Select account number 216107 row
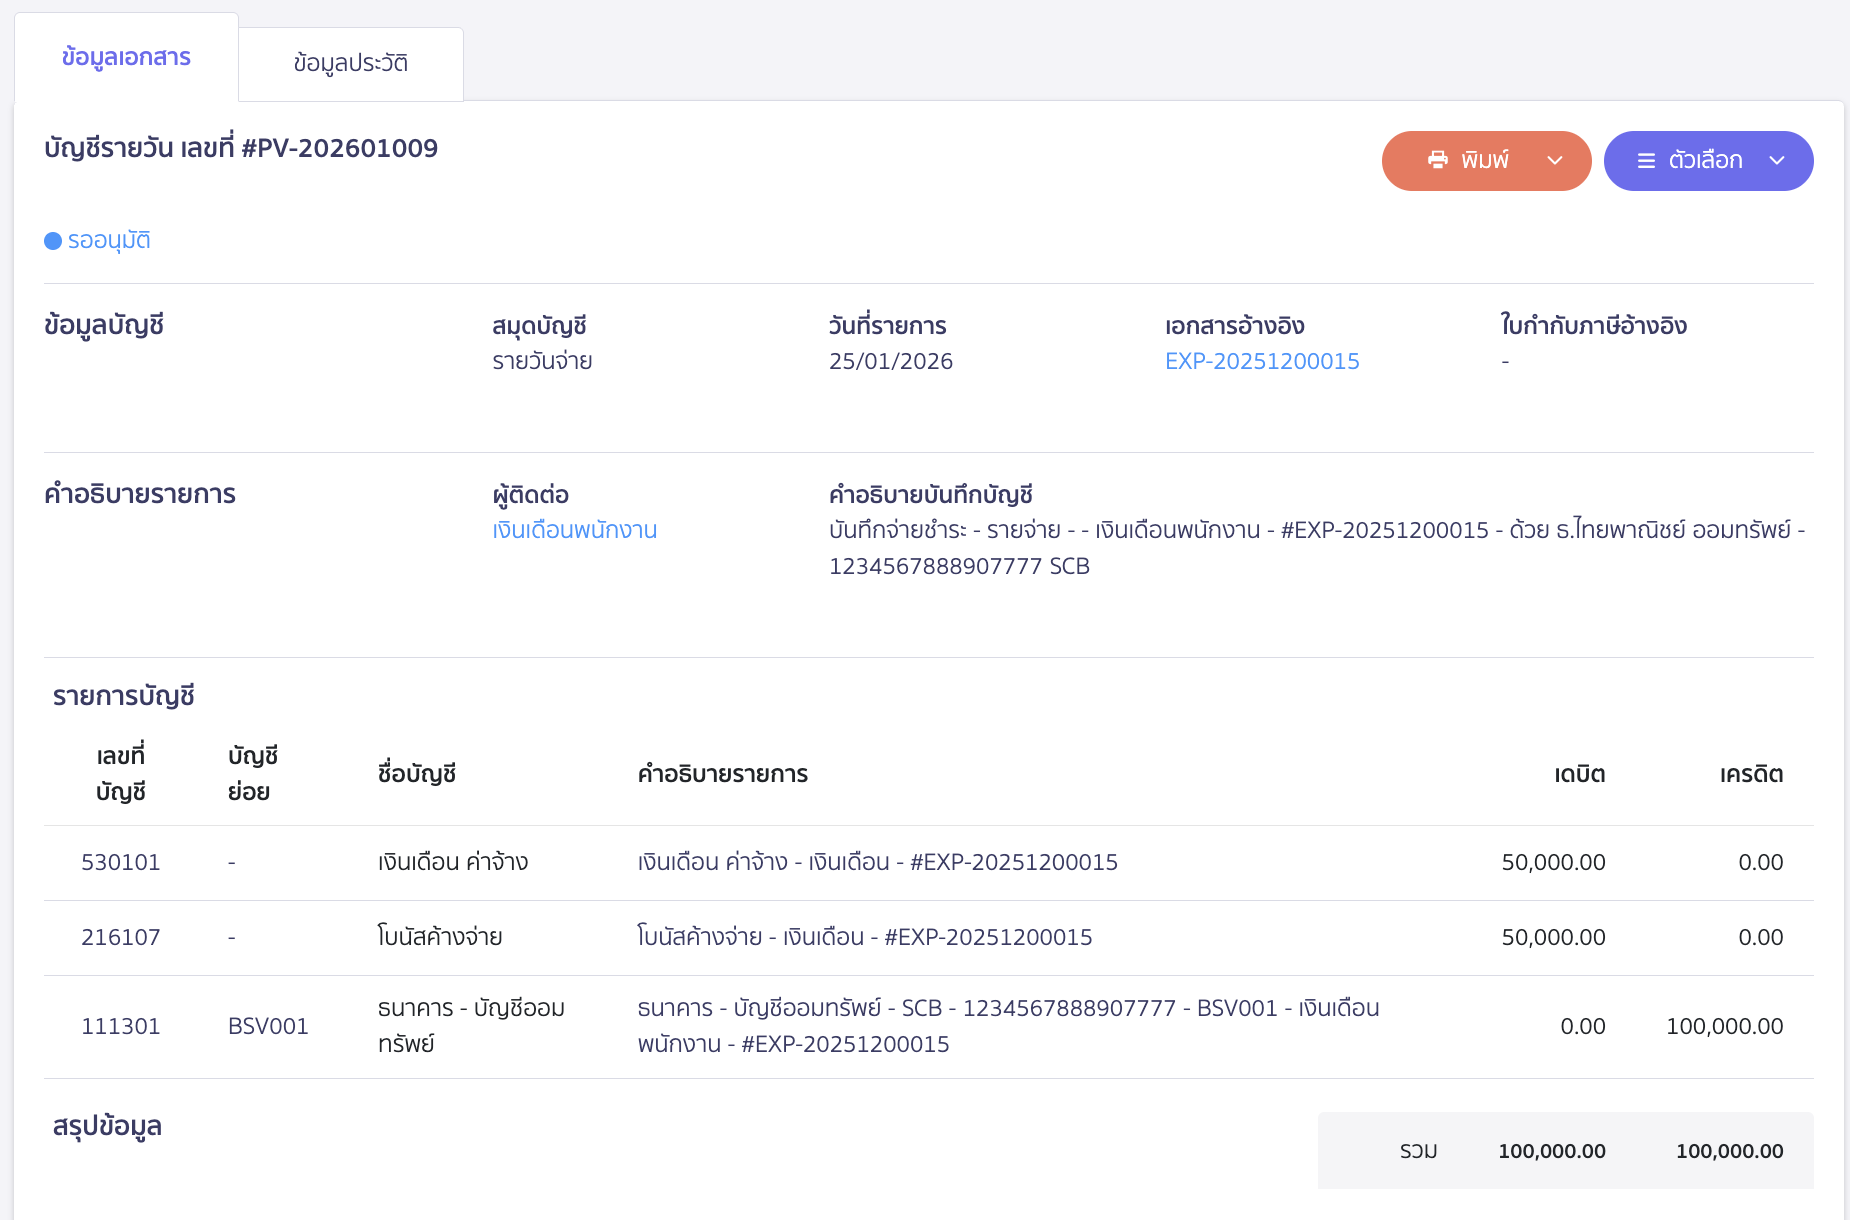This screenshot has width=1850, height=1220. [121, 937]
